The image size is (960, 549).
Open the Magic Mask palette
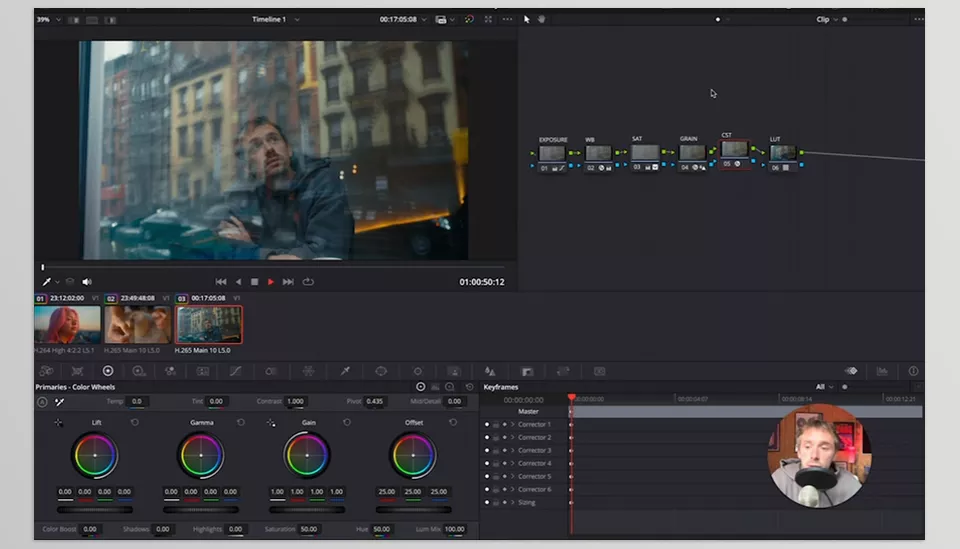[454, 371]
